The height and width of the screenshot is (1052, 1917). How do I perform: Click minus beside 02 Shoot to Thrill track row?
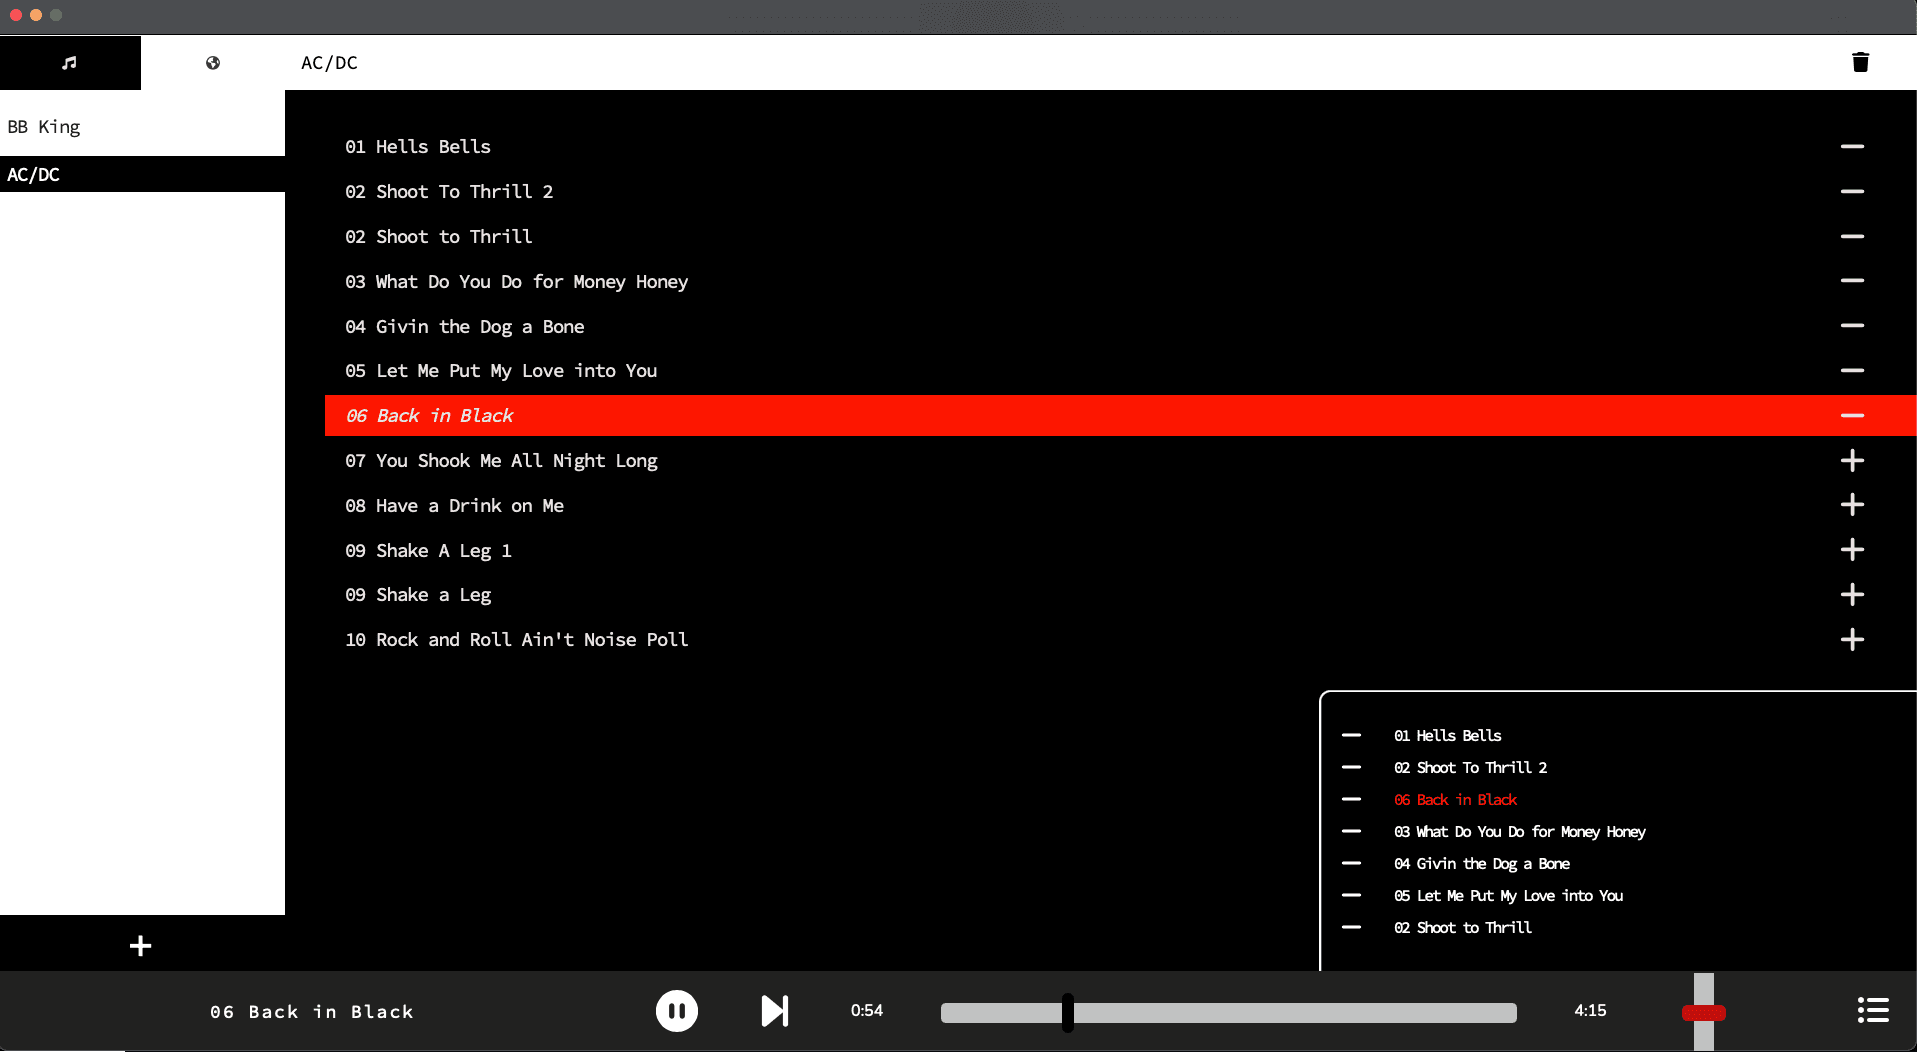pyautogui.click(x=1852, y=236)
